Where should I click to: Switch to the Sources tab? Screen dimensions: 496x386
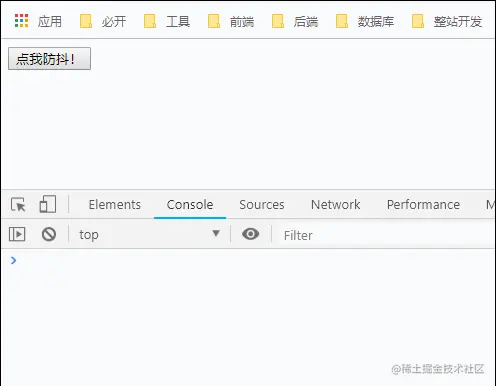[262, 204]
